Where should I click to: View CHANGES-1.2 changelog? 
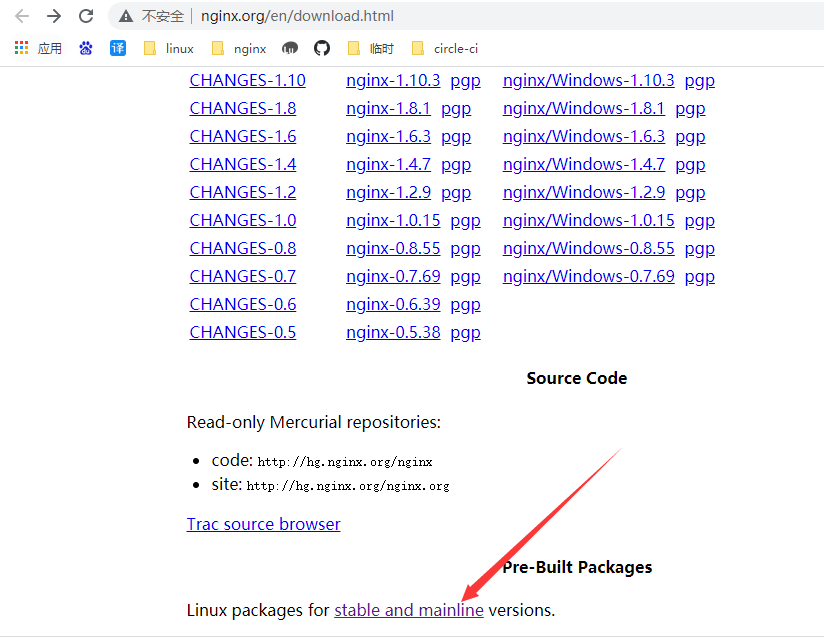[x=243, y=192]
